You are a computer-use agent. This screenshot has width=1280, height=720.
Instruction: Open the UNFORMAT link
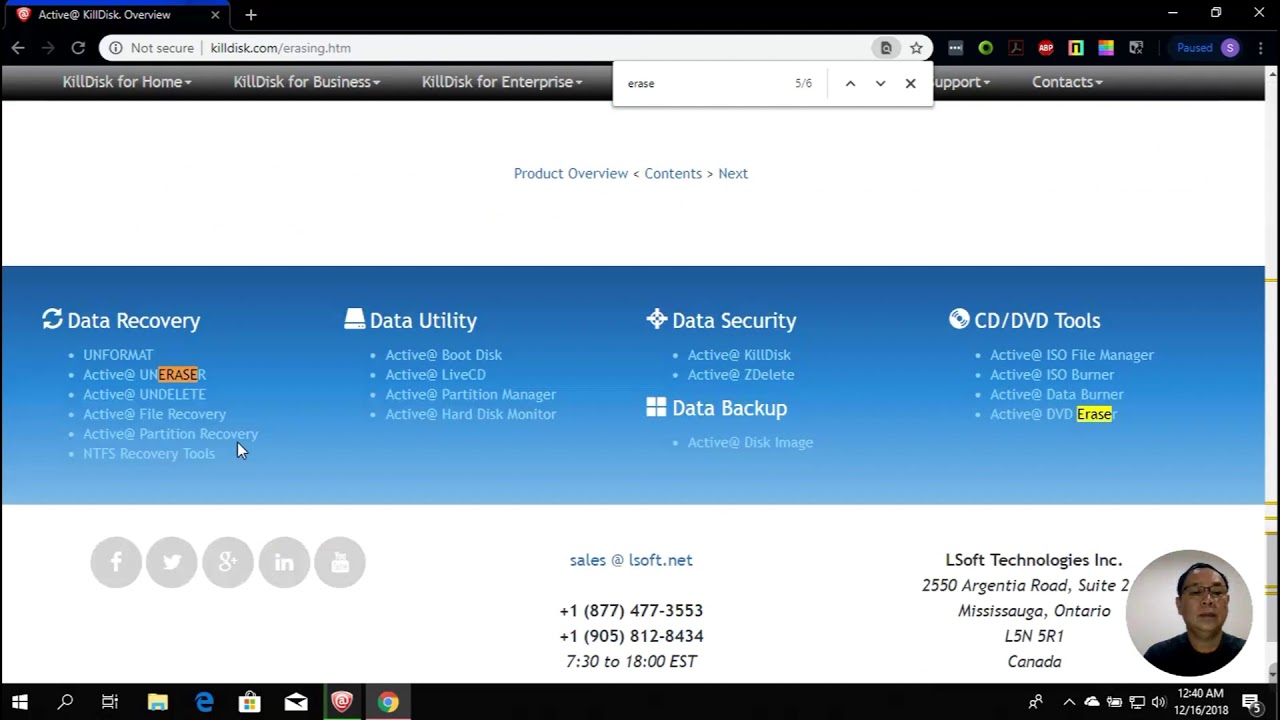(x=118, y=355)
